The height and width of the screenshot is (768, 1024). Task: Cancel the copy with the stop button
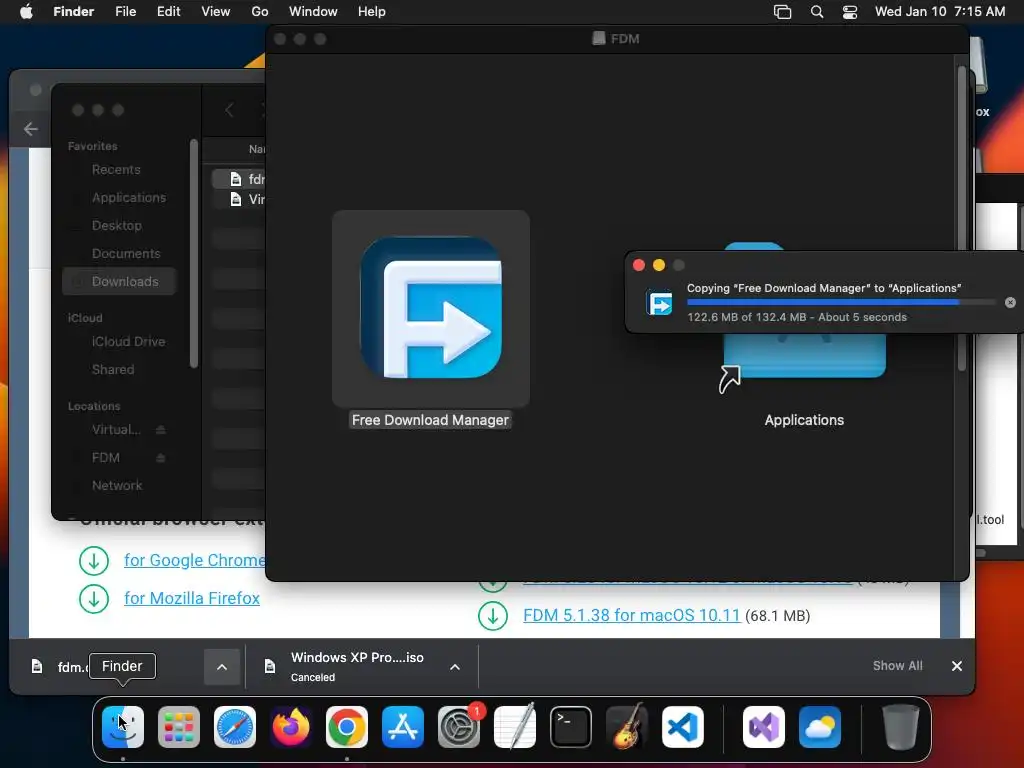tap(1010, 302)
